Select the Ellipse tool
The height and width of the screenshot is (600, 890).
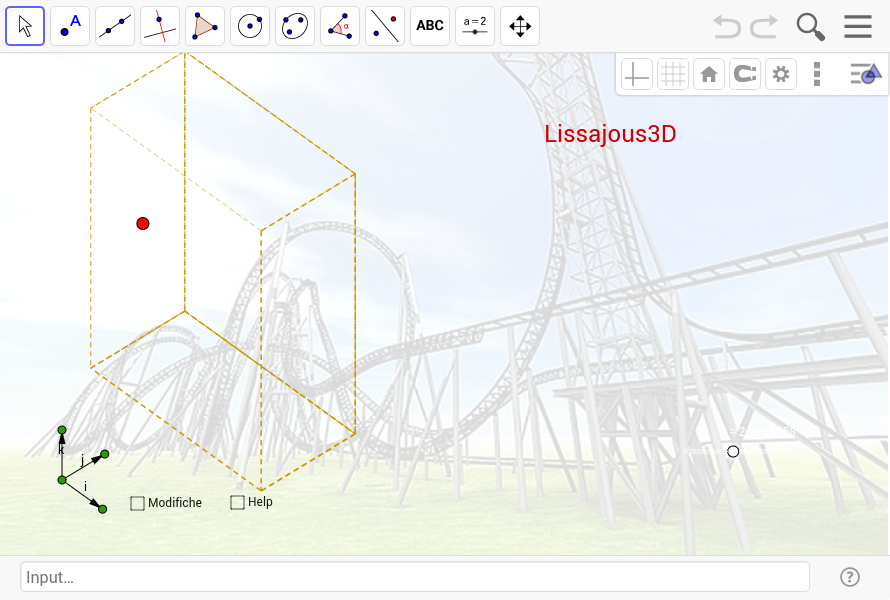295,26
